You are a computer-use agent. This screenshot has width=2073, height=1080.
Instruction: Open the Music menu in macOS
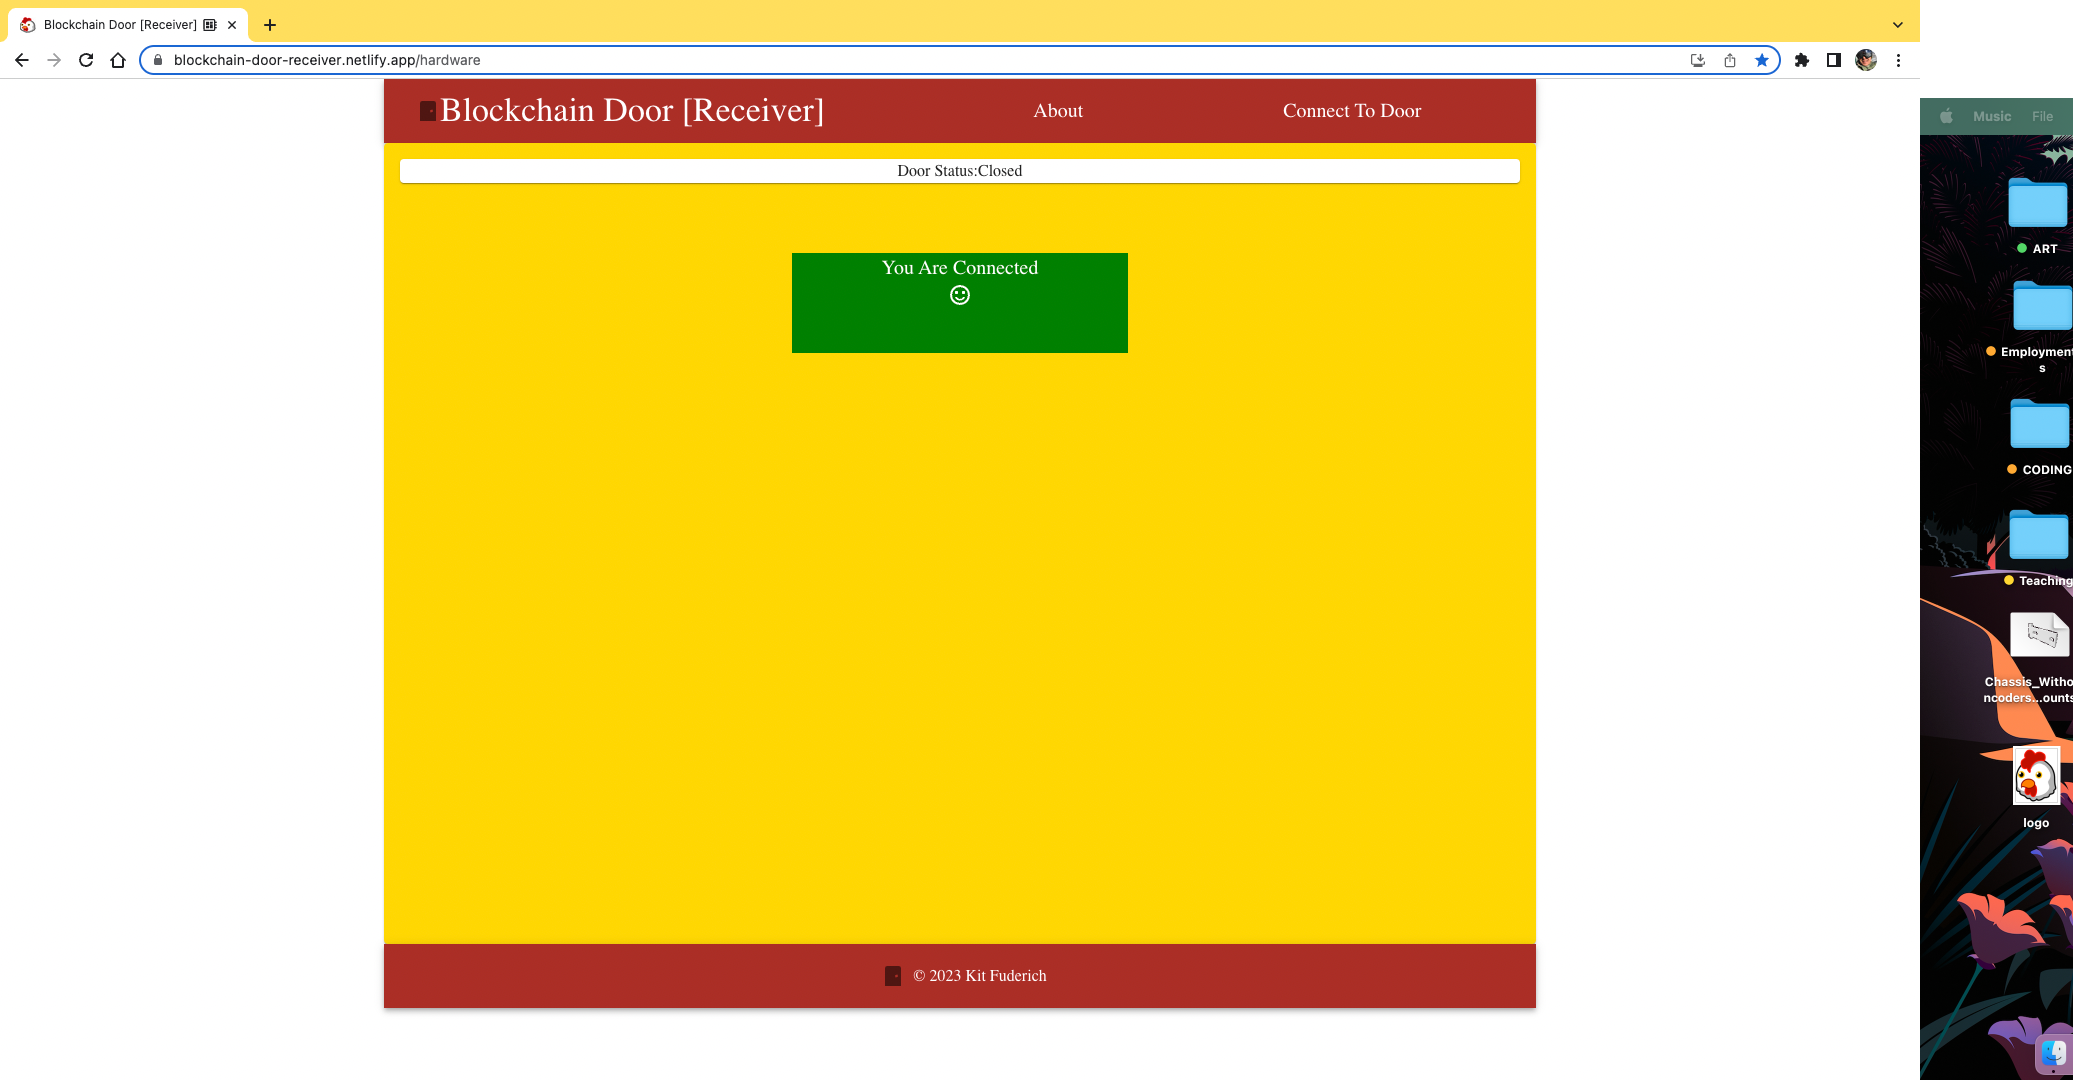tap(1991, 116)
